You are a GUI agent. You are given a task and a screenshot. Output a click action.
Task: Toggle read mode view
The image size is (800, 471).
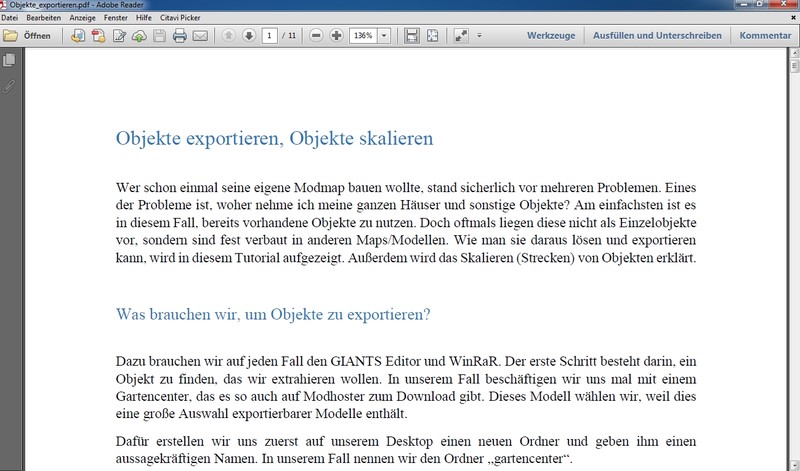coord(461,36)
